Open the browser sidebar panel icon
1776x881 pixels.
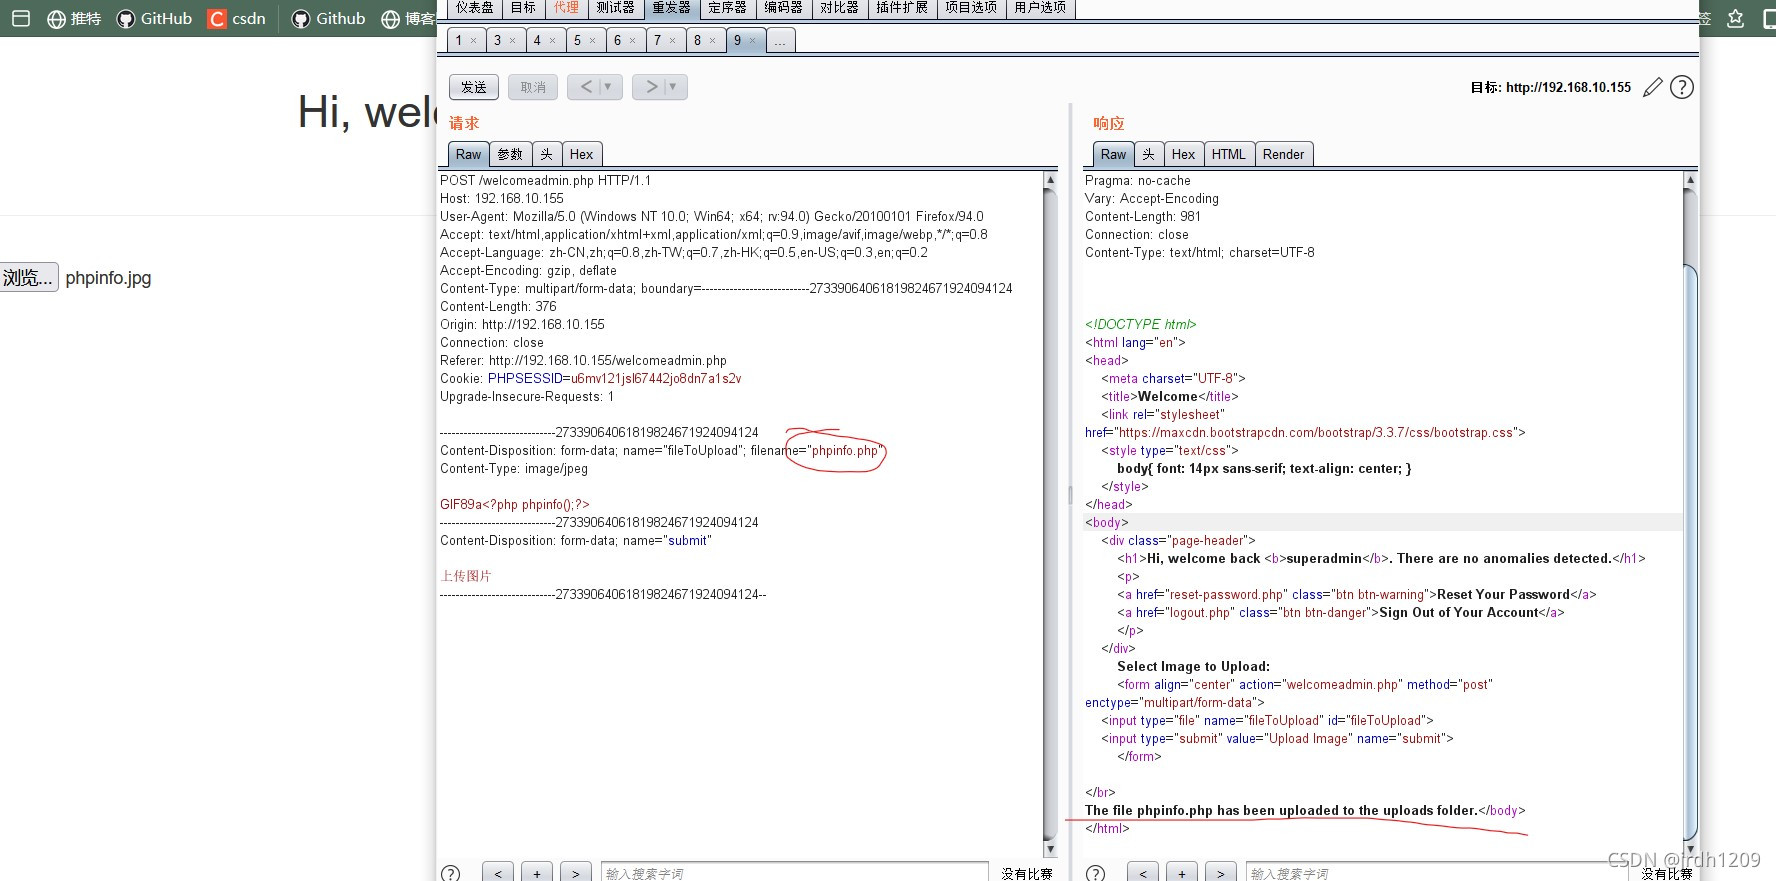[20, 19]
